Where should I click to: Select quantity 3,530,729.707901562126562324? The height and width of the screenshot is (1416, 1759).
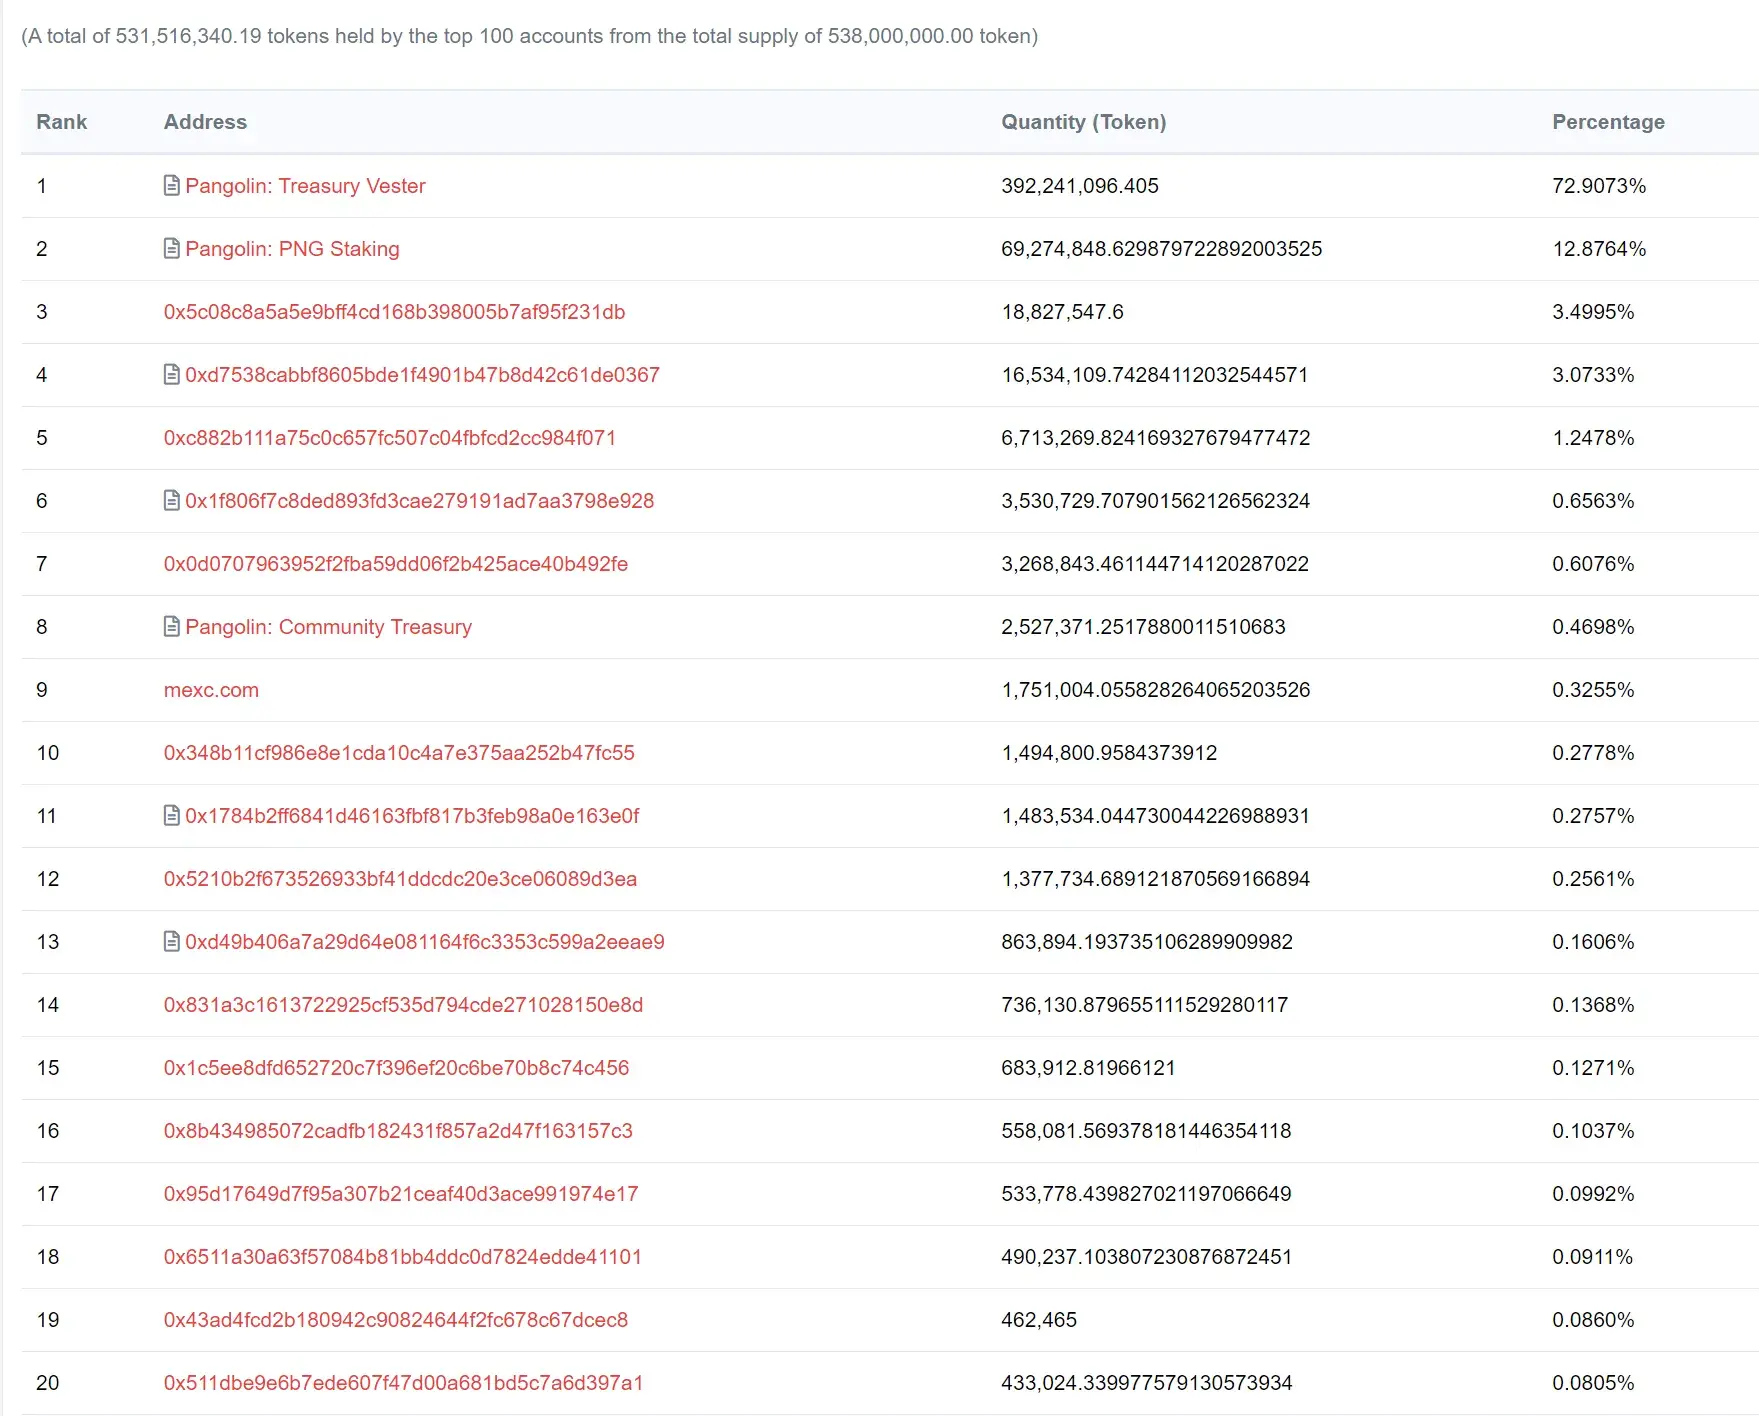click(1155, 501)
